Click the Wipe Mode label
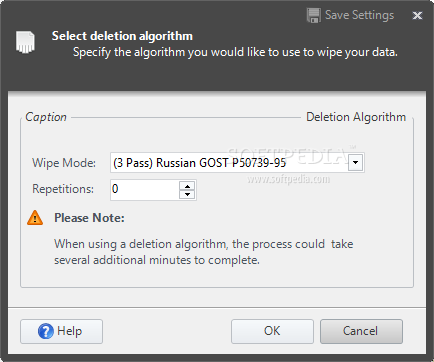Image resolution: width=434 pixels, height=362 pixels. click(x=64, y=163)
